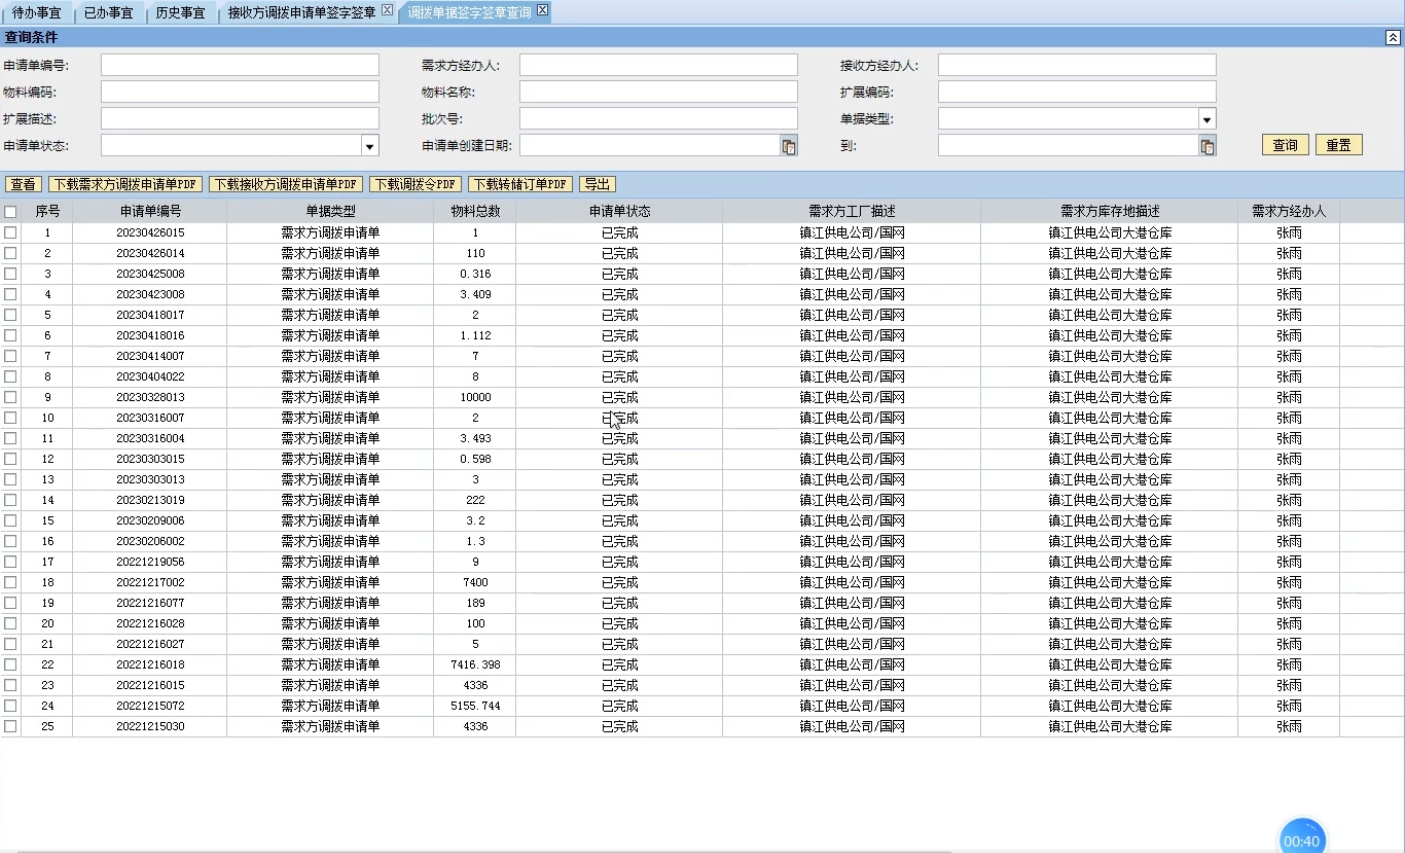Close the 调拨单据签字签章查询 tab
Viewport: 1405px width, 853px height.
coord(542,10)
